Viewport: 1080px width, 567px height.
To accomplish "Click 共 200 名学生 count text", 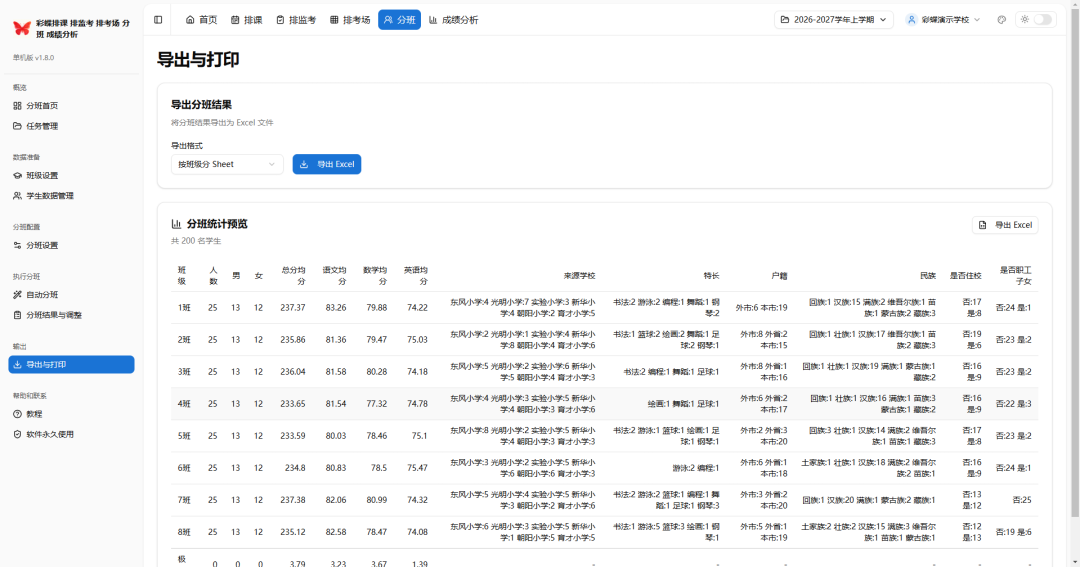I will tap(196, 241).
